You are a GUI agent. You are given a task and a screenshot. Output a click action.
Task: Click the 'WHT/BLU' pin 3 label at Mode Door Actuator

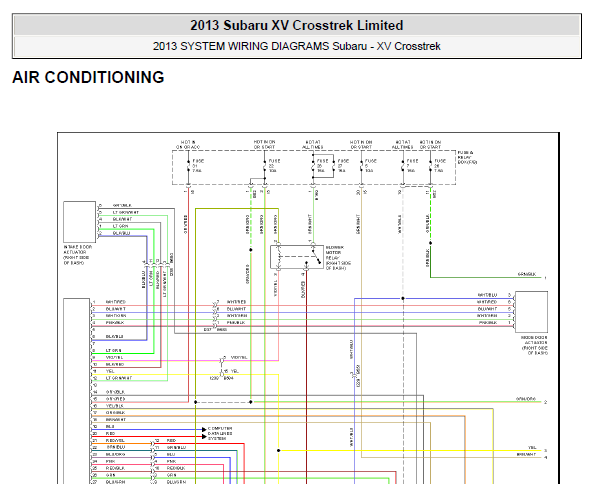pyautogui.click(x=487, y=295)
